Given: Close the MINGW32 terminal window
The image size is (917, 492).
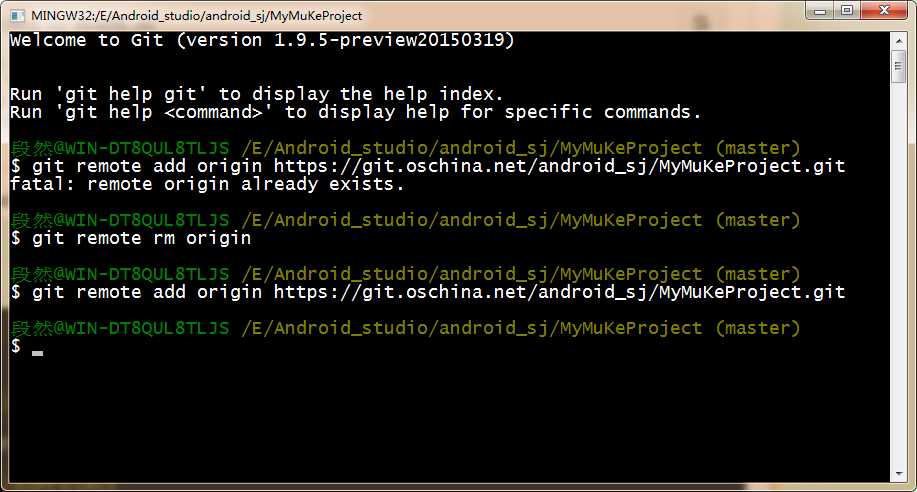Looking at the screenshot, I should point(884,11).
